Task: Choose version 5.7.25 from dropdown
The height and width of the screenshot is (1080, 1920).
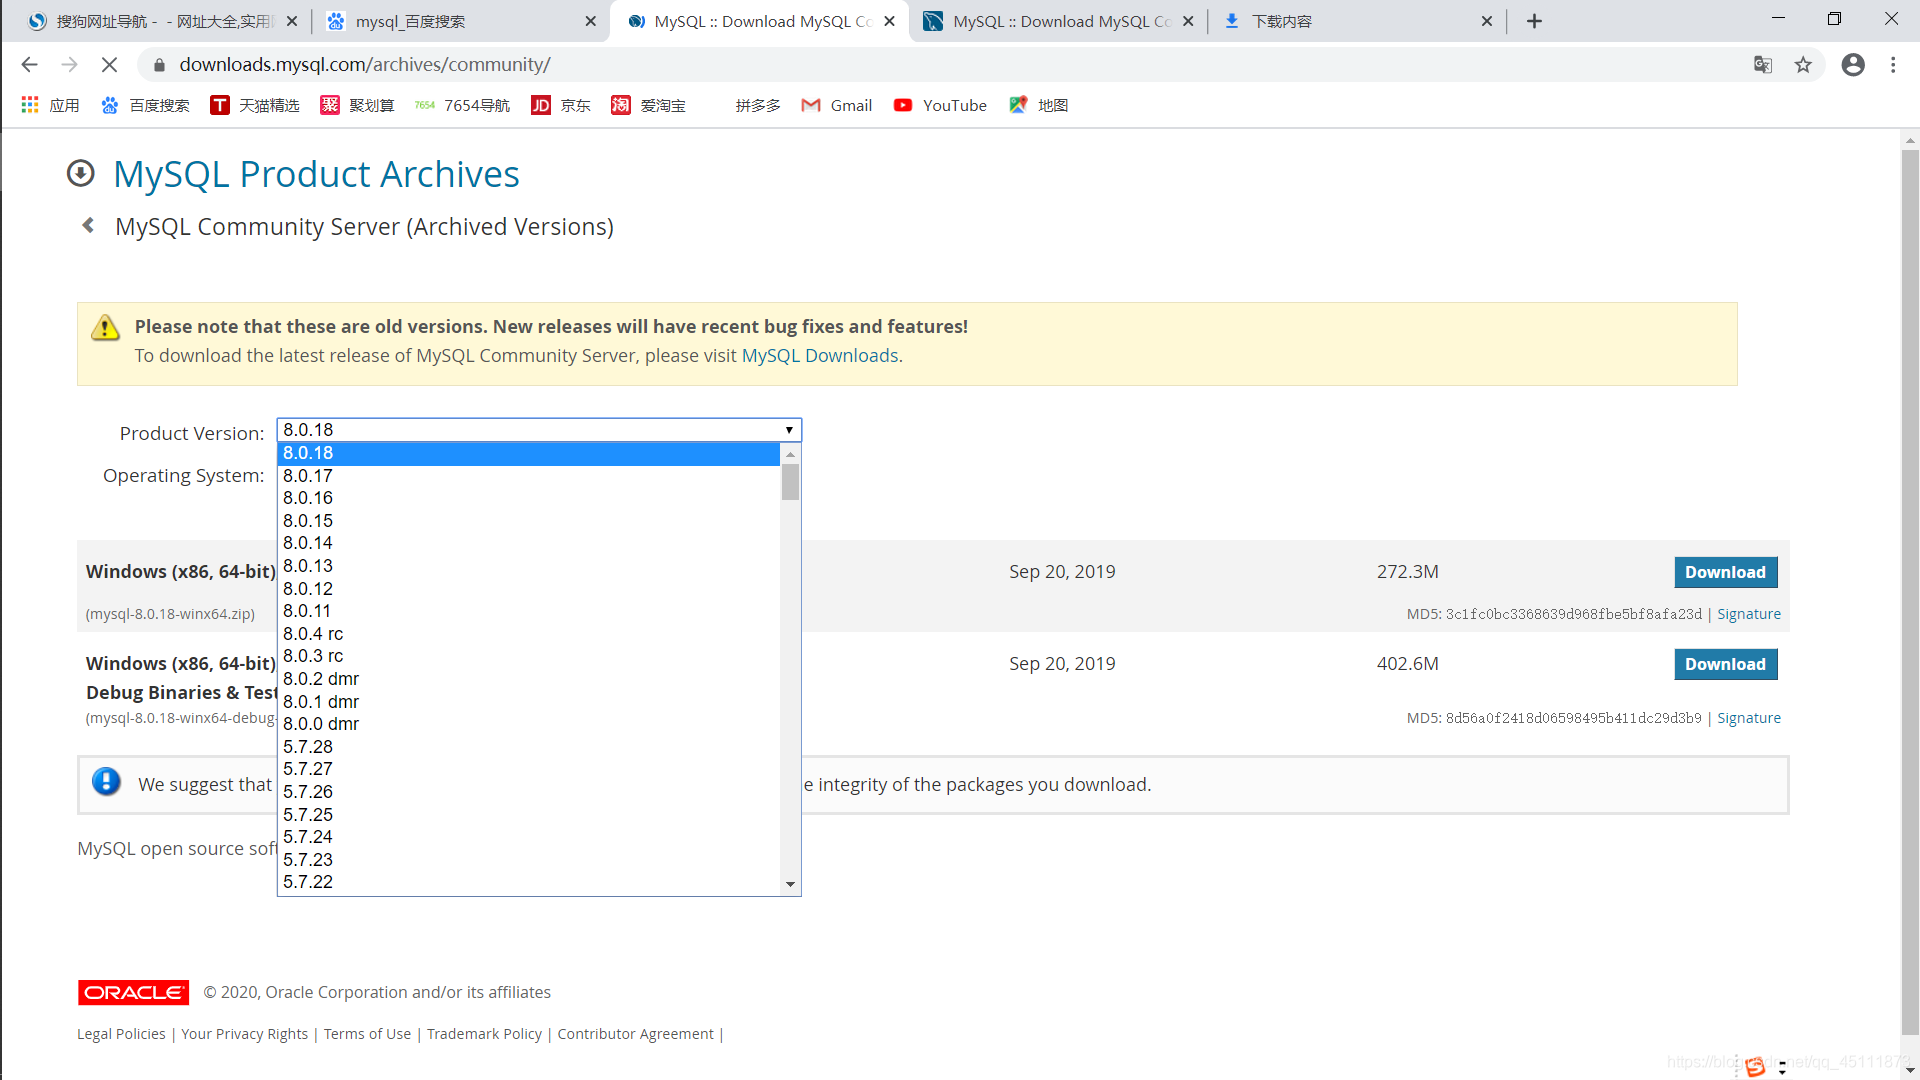Action: 528,815
